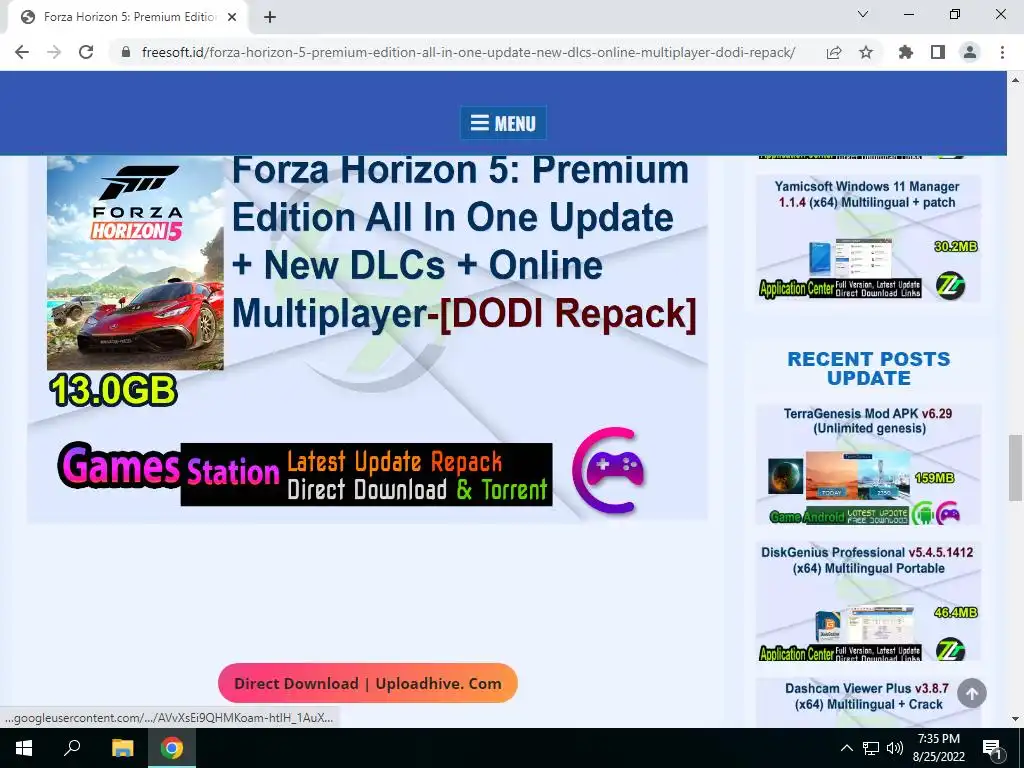Click Chrome icon in taskbar

tap(172, 748)
